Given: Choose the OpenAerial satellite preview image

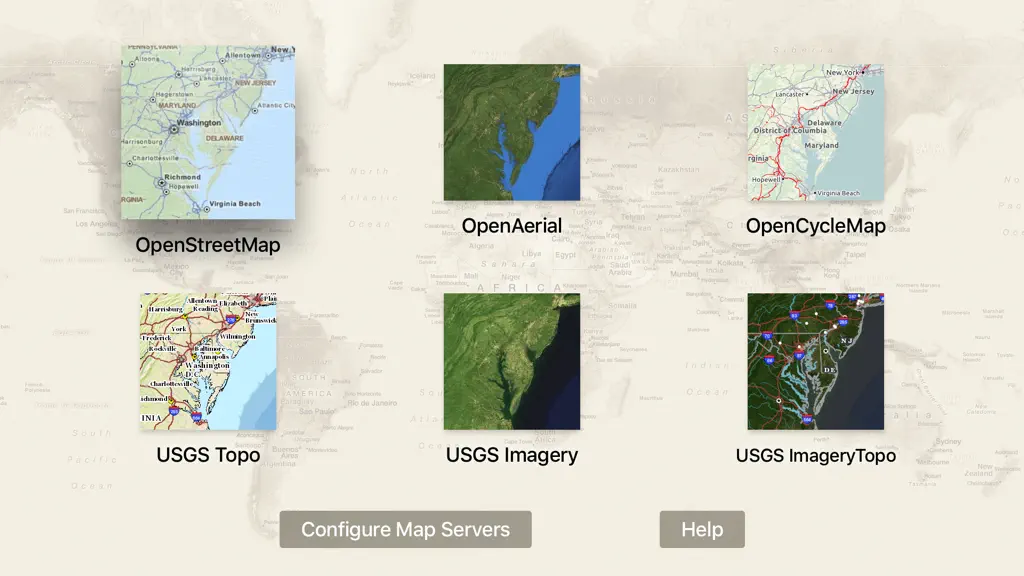Looking at the screenshot, I should tap(511, 132).
